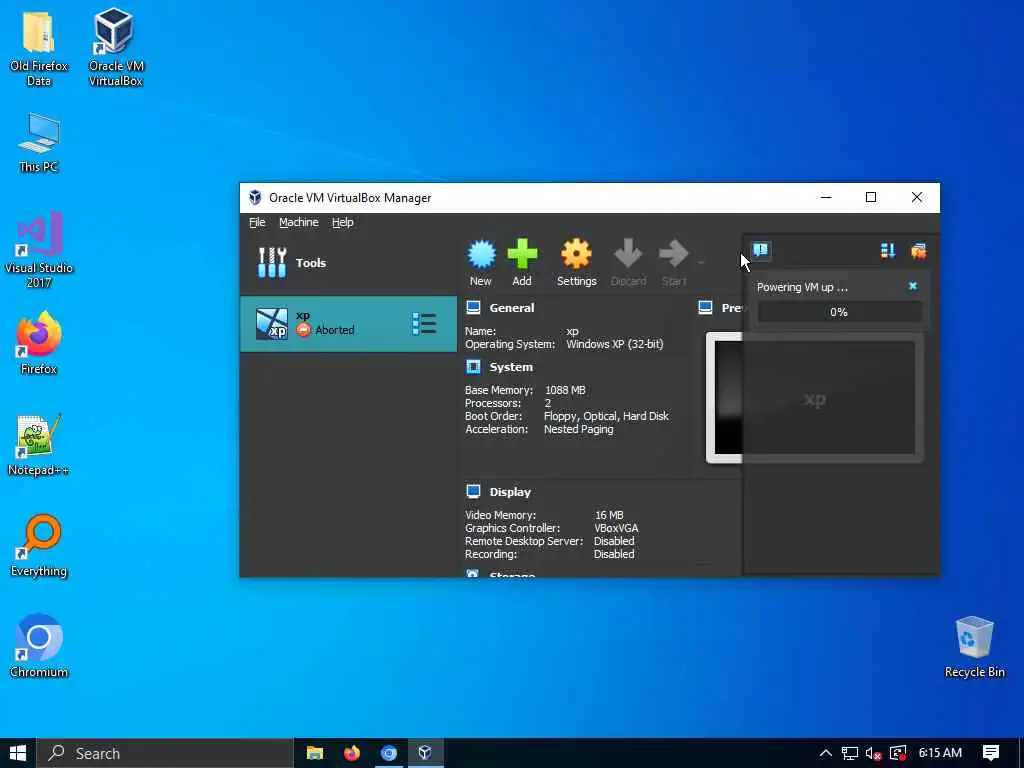Click the VBoxVGA graphics controller value
The image size is (1024, 768).
(x=616, y=528)
